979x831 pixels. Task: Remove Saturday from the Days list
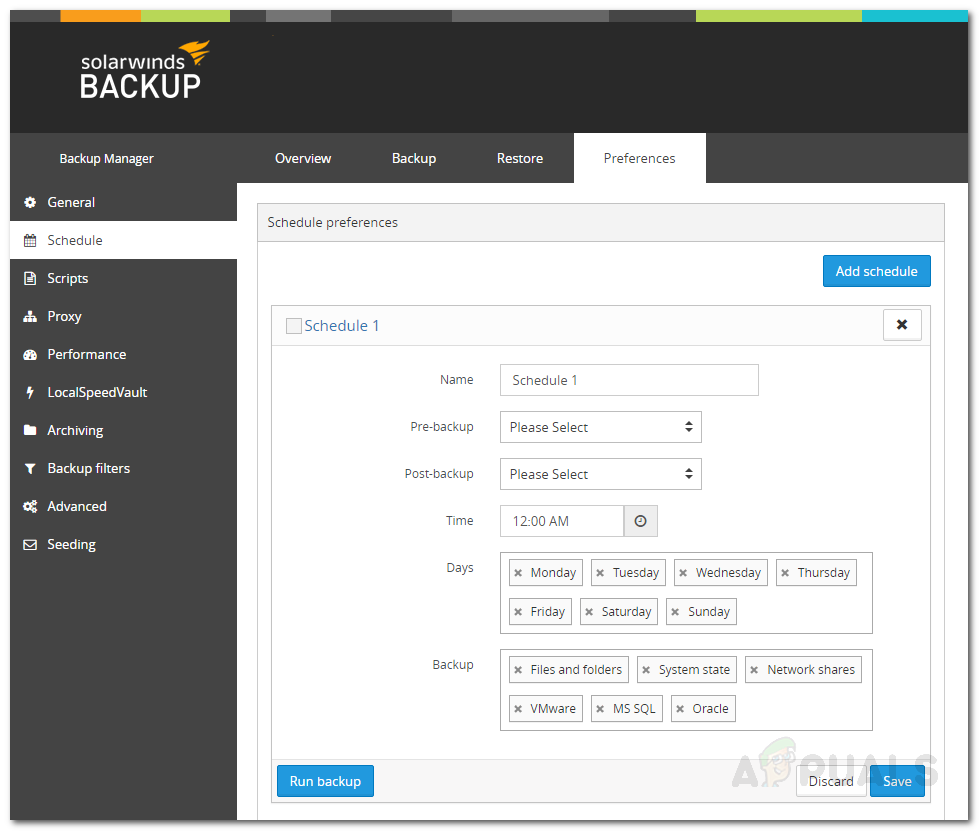coord(589,612)
